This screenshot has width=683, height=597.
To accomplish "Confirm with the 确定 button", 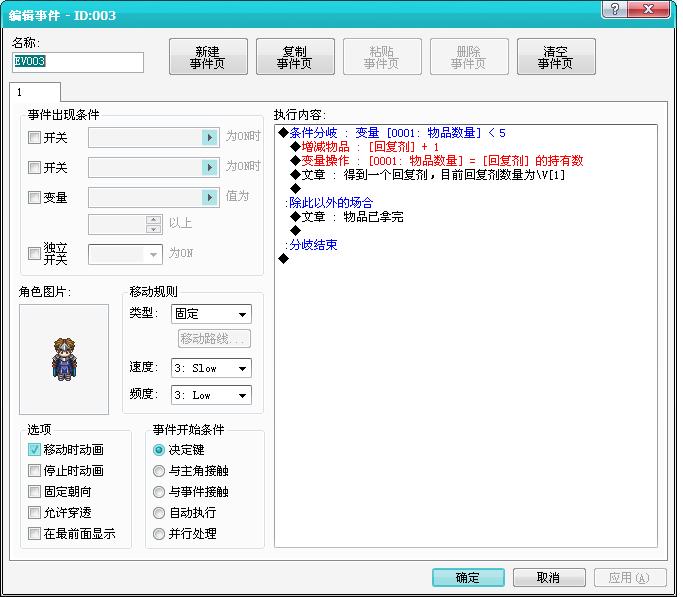I will pos(468,578).
